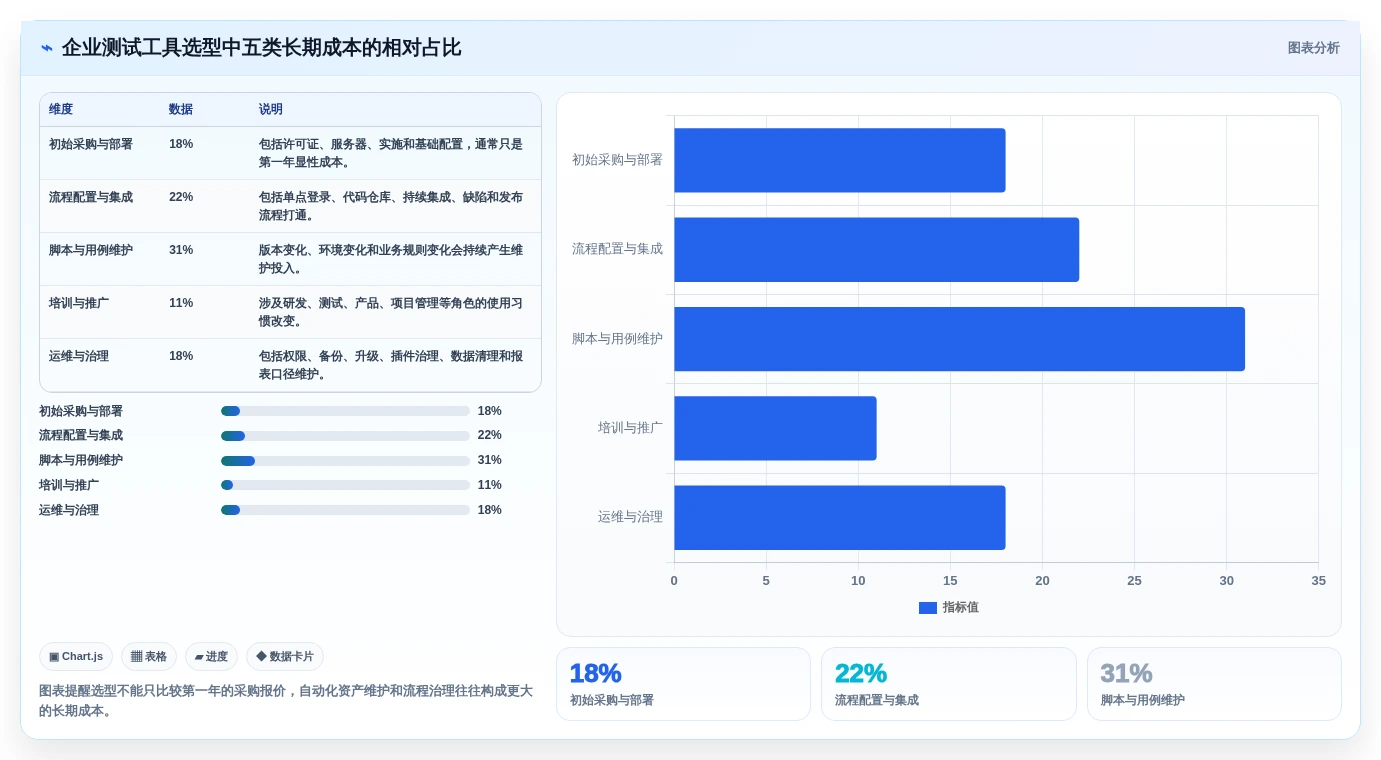The width and height of the screenshot is (1381, 760).
Task: Click the 22% value in the table
Action: point(181,197)
